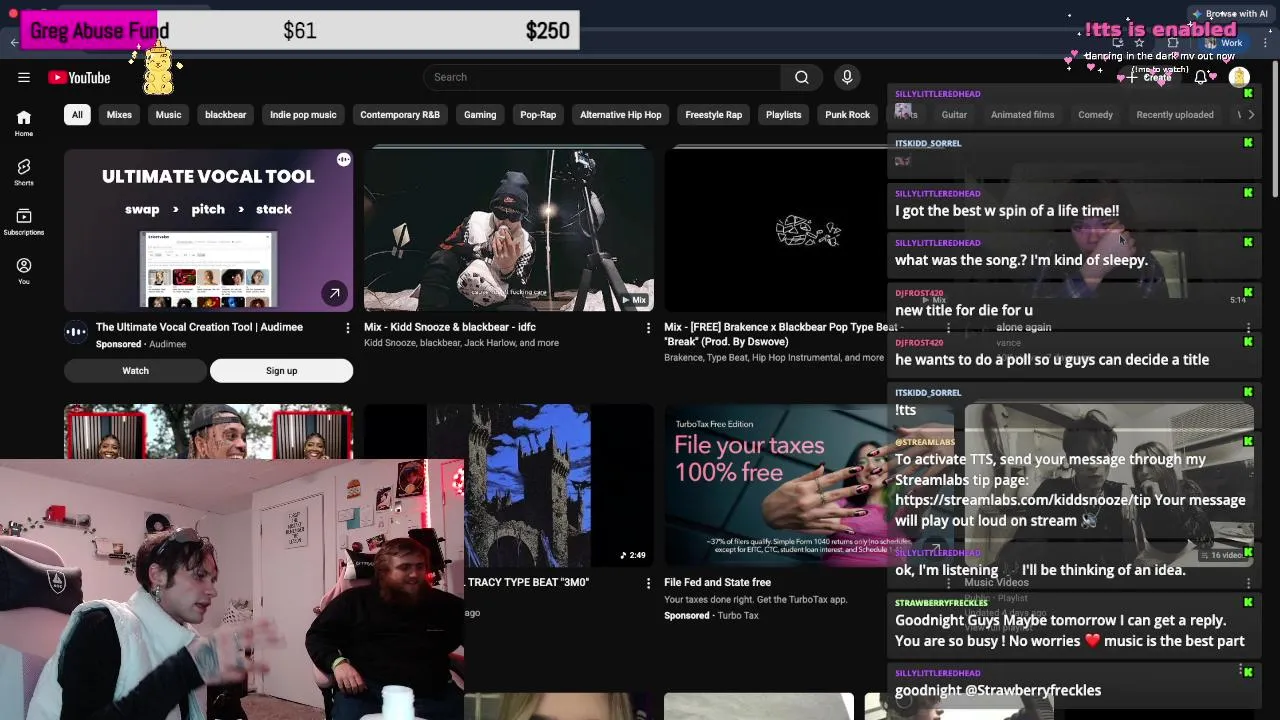Viewport: 1280px width, 720px height.
Task: Select the Alternative Hip Hop chip
Action: click(x=621, y=115)
